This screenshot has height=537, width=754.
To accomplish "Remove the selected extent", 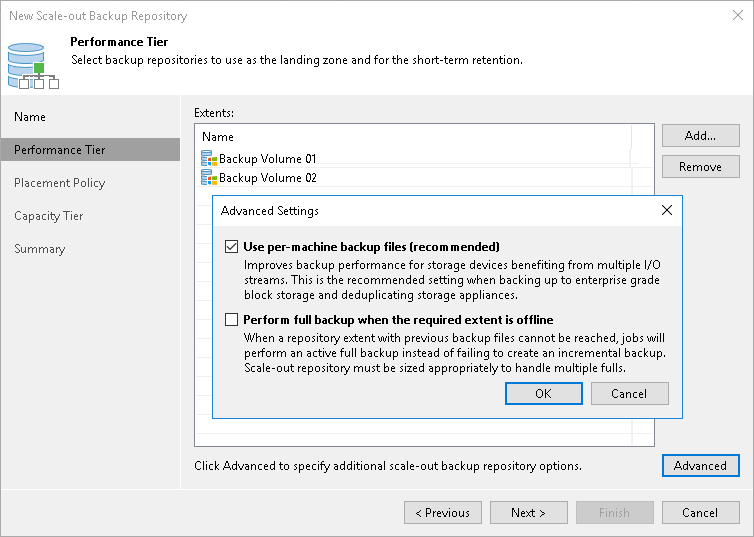I will coord(701,166).
